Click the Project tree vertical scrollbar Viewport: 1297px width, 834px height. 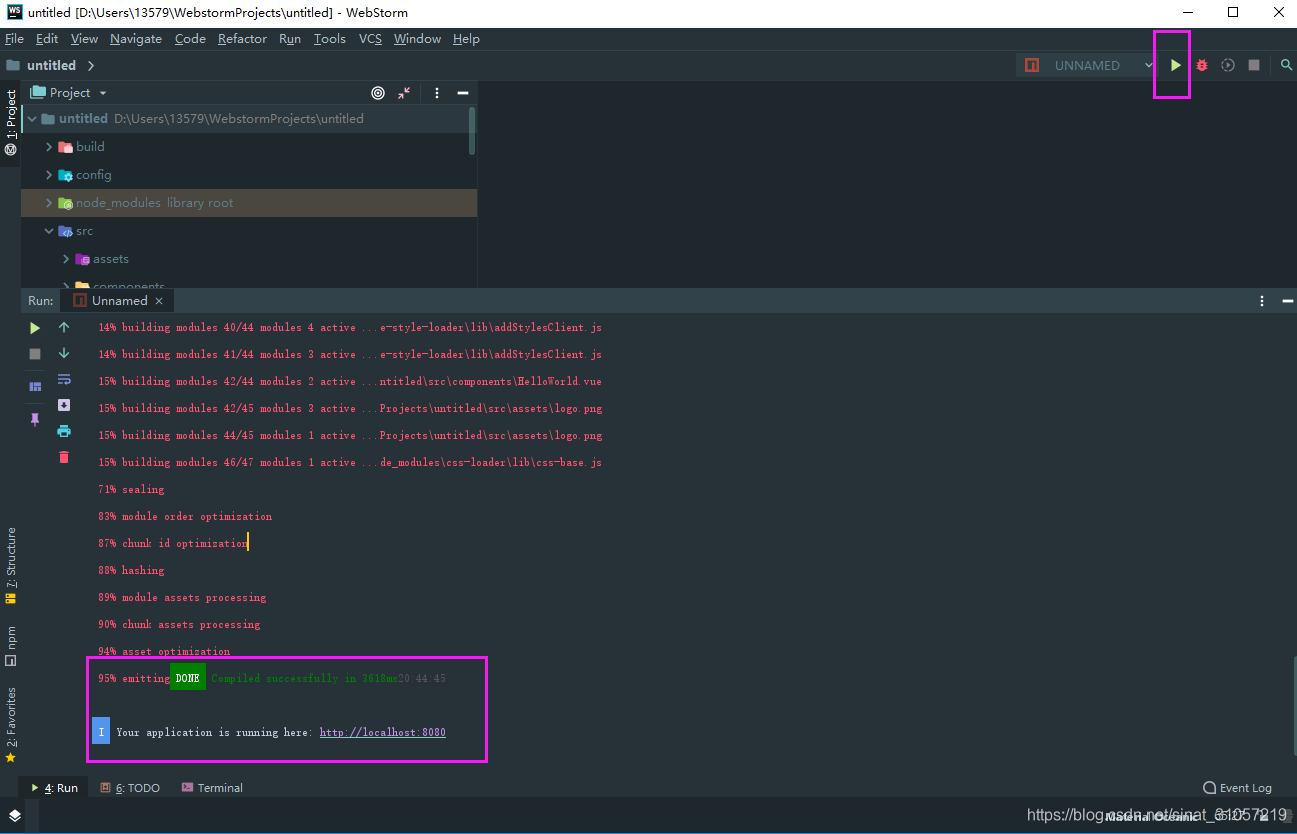pos(472,131)
